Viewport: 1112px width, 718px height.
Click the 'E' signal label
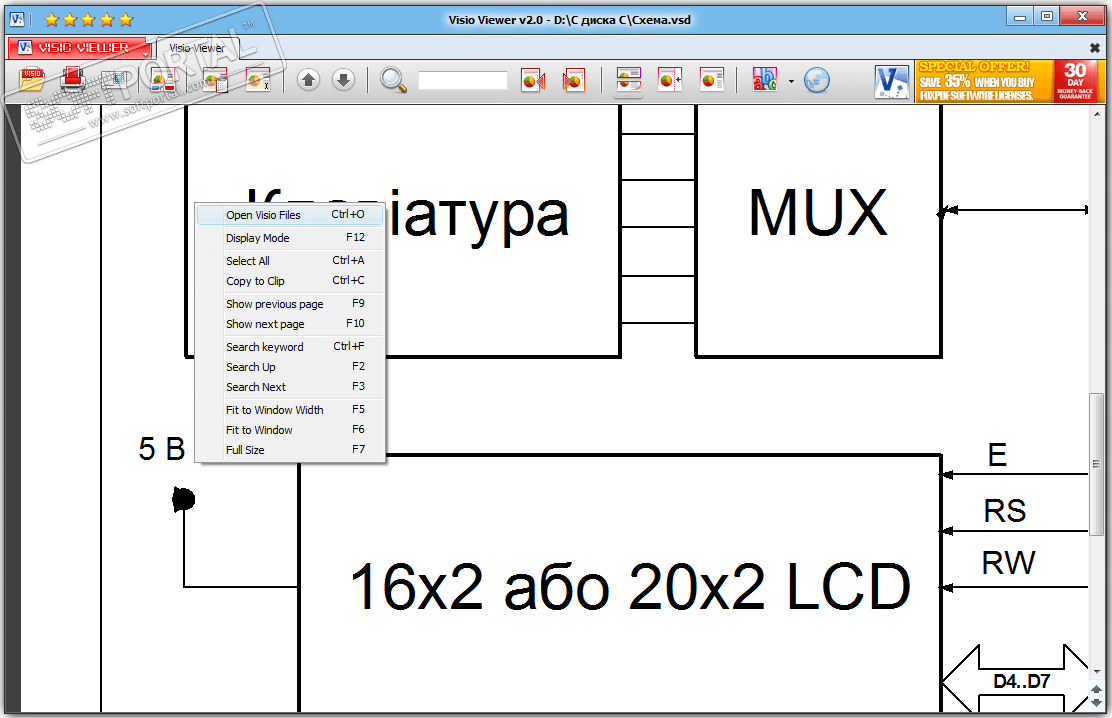[x=997, y=455]
